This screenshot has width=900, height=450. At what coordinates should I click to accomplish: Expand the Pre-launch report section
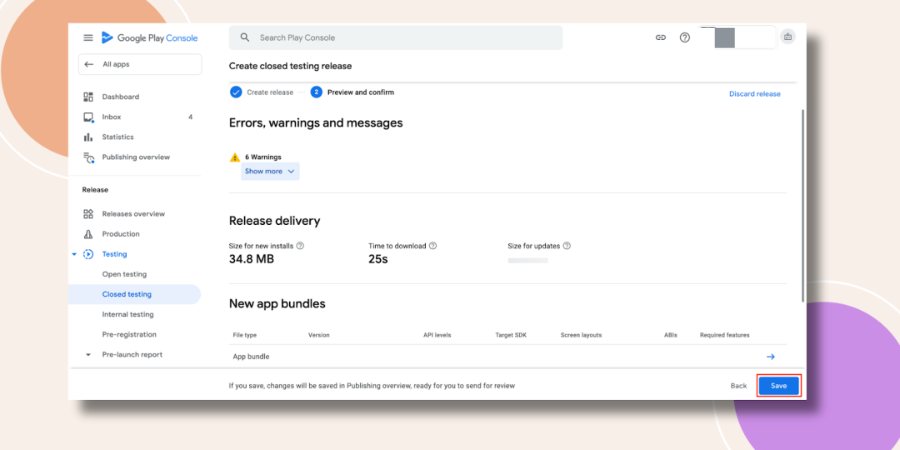click(88, 355)
